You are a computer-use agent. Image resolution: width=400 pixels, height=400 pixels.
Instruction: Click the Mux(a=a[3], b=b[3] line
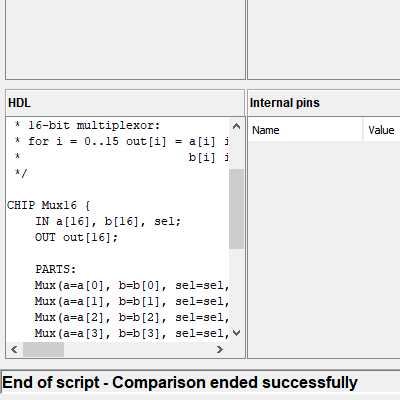pos(132,333)
